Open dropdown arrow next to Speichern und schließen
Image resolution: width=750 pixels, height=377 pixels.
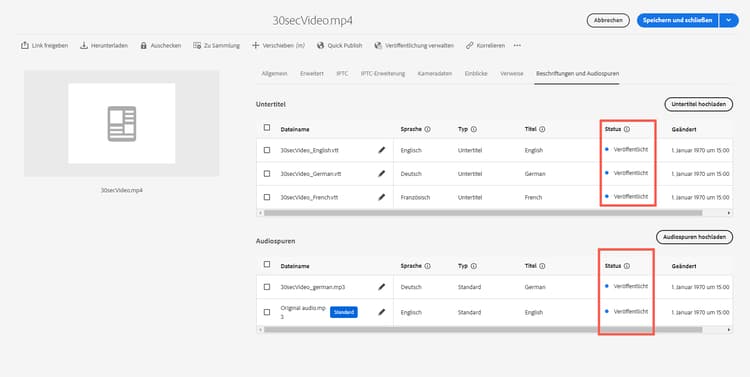pos(728,20)
